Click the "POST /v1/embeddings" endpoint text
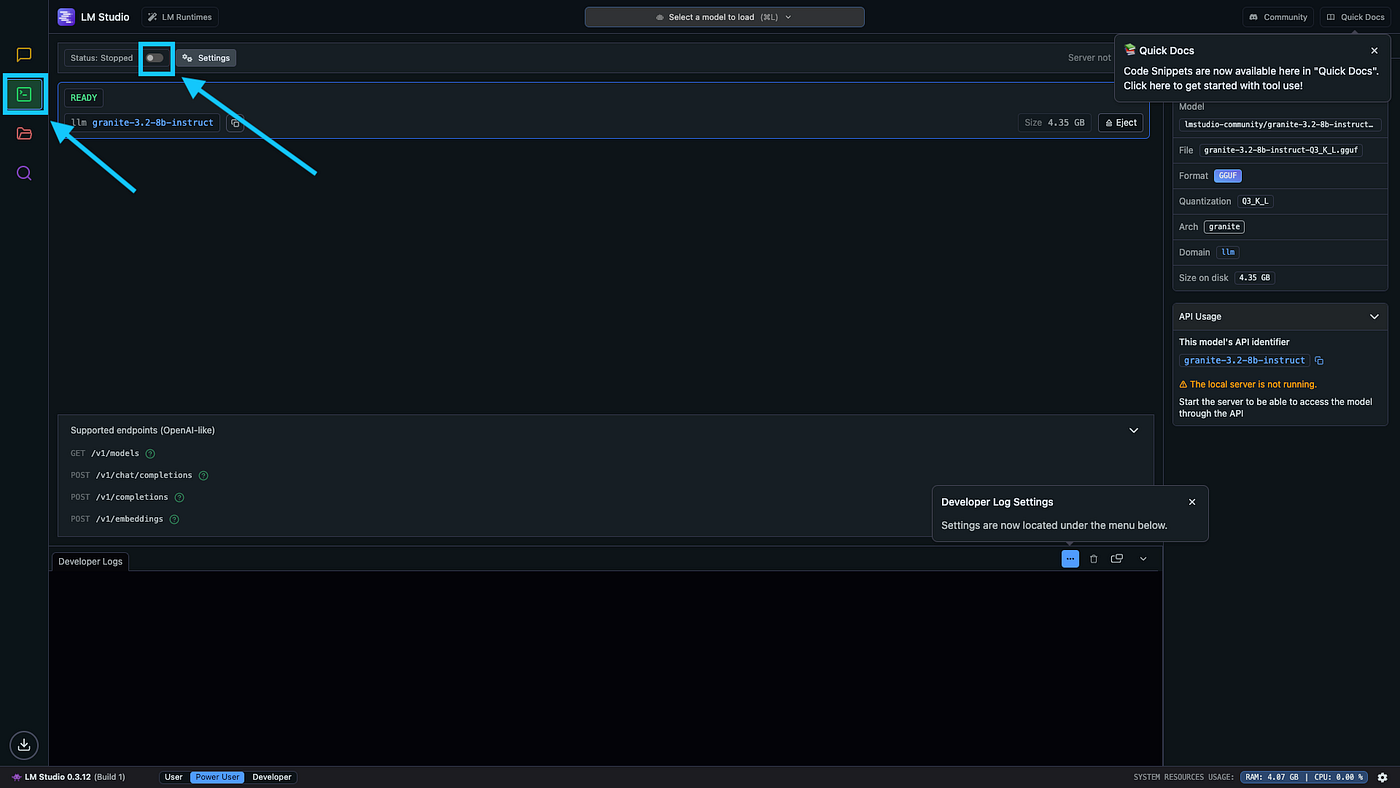Viewport: 1400px width, 788px height. [117, 520]
